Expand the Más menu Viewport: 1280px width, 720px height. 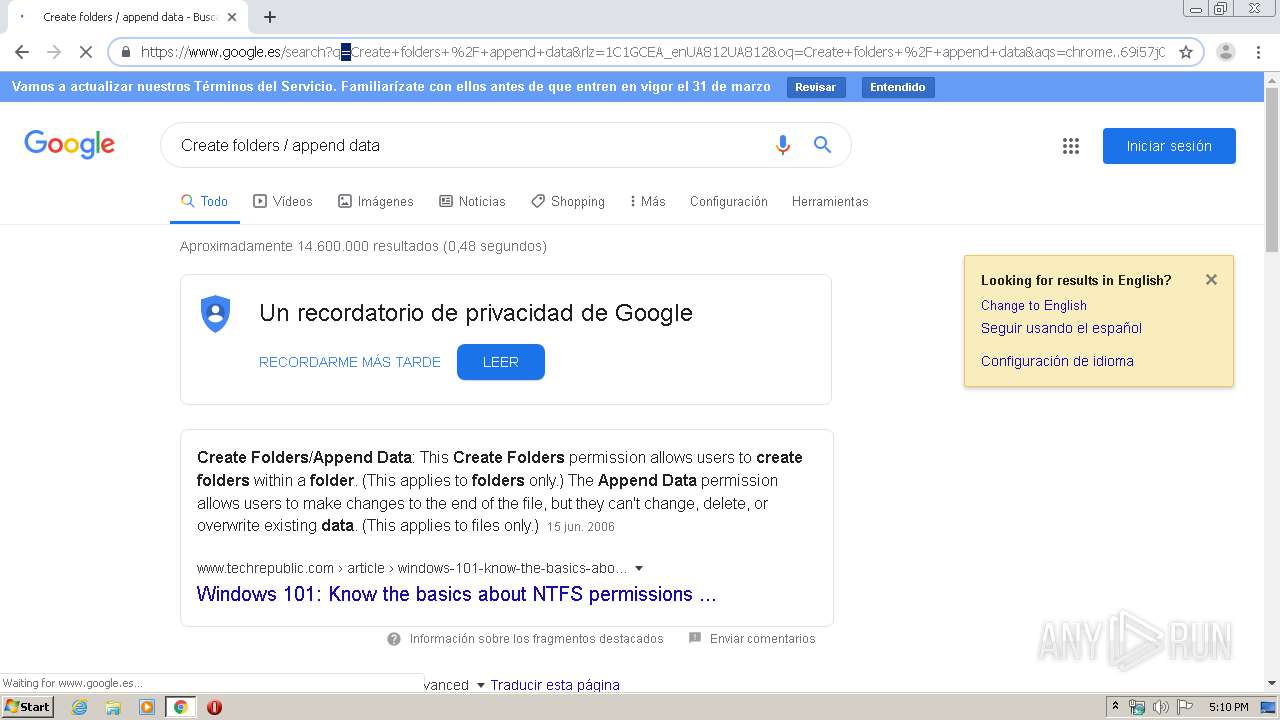tap(648, 201)
